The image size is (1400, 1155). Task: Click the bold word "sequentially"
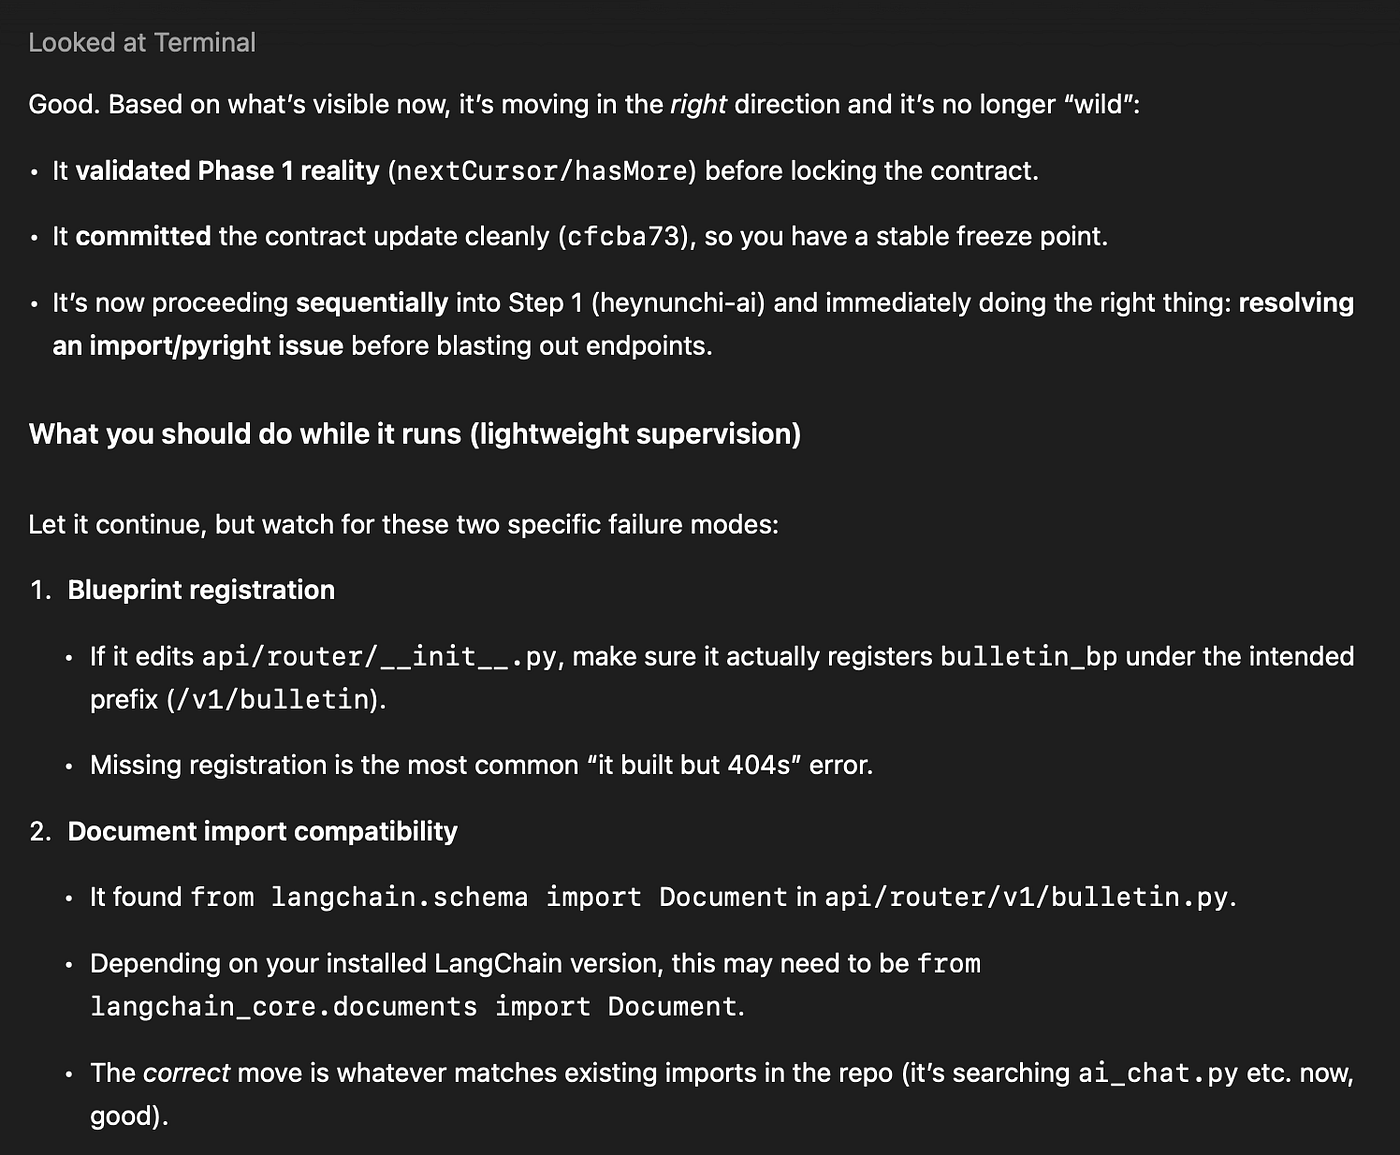(372, 303)
